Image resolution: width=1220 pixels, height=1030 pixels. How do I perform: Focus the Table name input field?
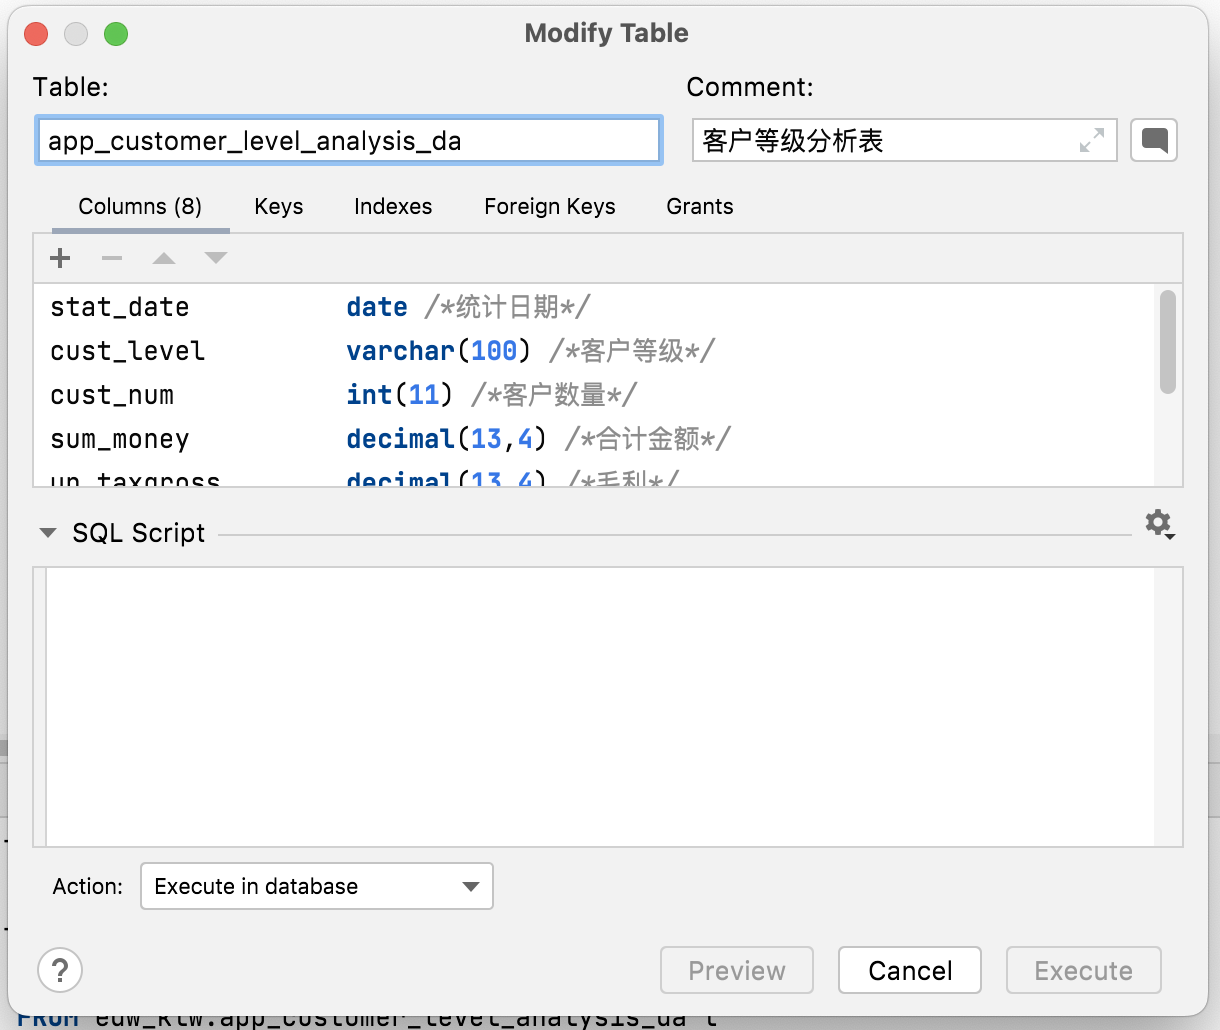click(x=349, y=140)
